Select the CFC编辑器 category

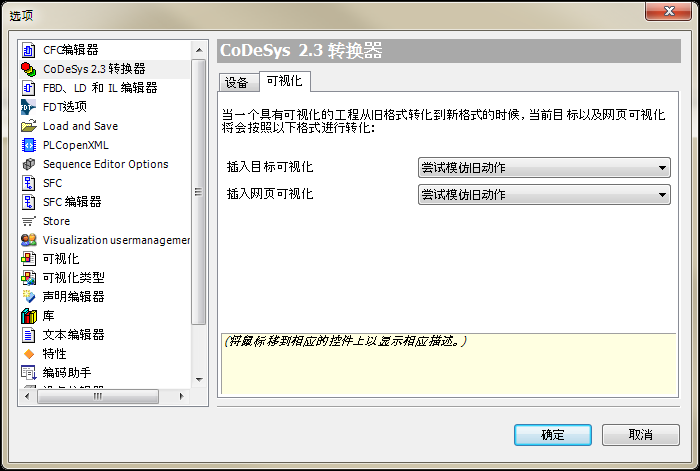pos(71,50)
